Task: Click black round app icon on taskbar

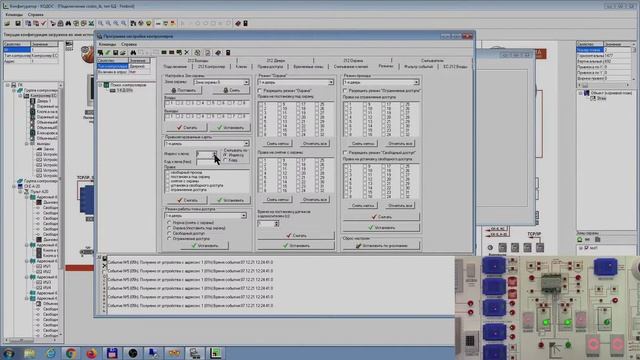Action: [133, 353]
